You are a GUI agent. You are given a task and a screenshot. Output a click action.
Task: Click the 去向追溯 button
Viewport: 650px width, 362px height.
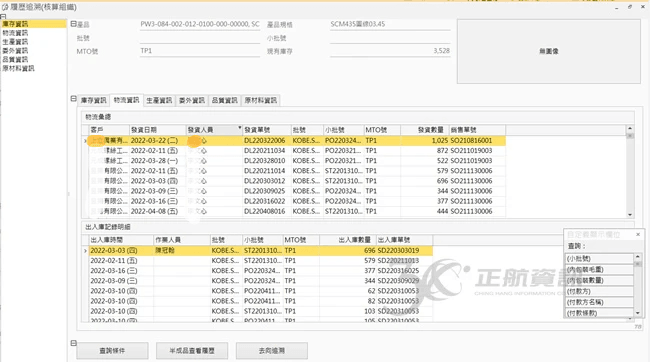(272, 351)
